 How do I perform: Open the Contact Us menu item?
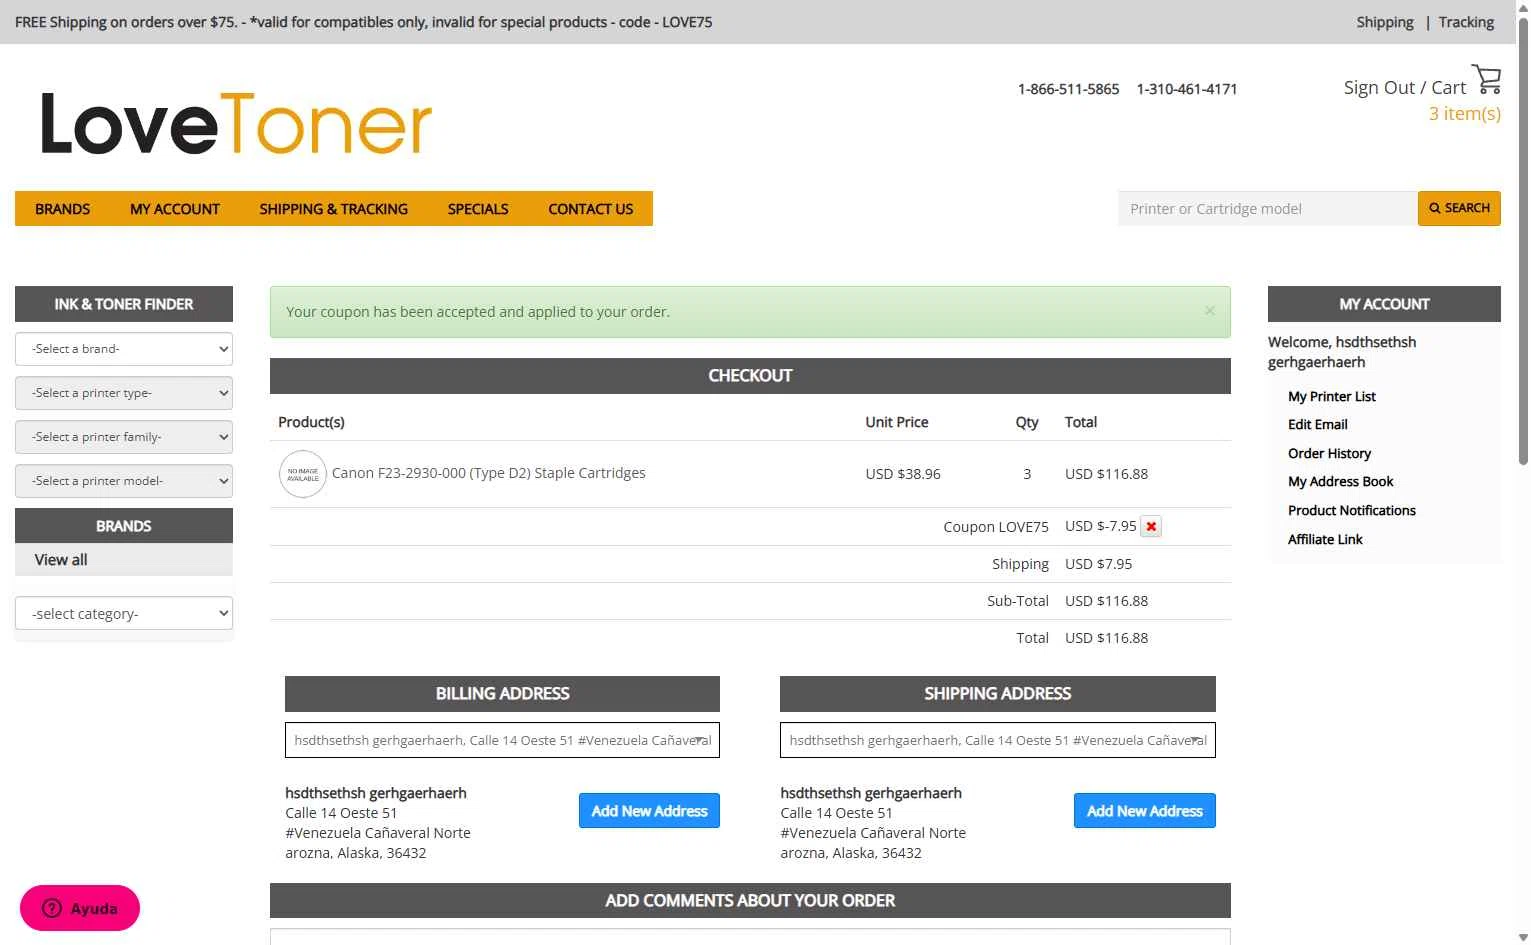pos(591,209)
